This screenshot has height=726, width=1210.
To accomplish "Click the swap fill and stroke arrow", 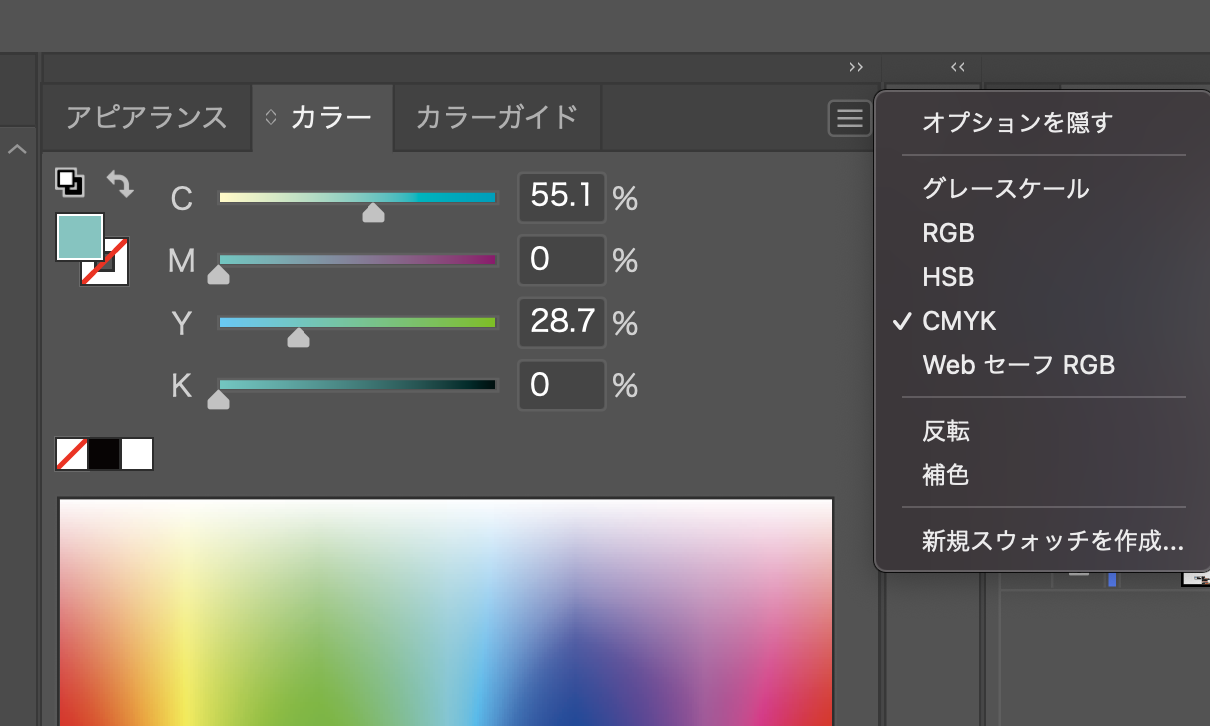I will point(120,183).
